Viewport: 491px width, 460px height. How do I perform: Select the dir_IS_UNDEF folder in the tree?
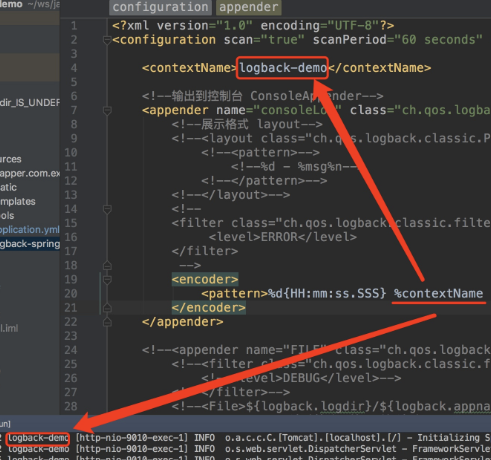click(x=30, y=103)
